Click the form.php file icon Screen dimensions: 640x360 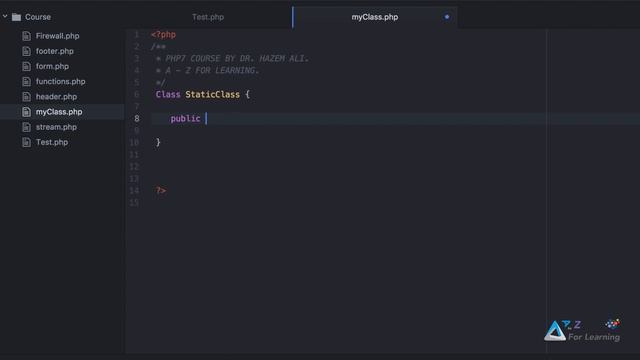[27, 66]
